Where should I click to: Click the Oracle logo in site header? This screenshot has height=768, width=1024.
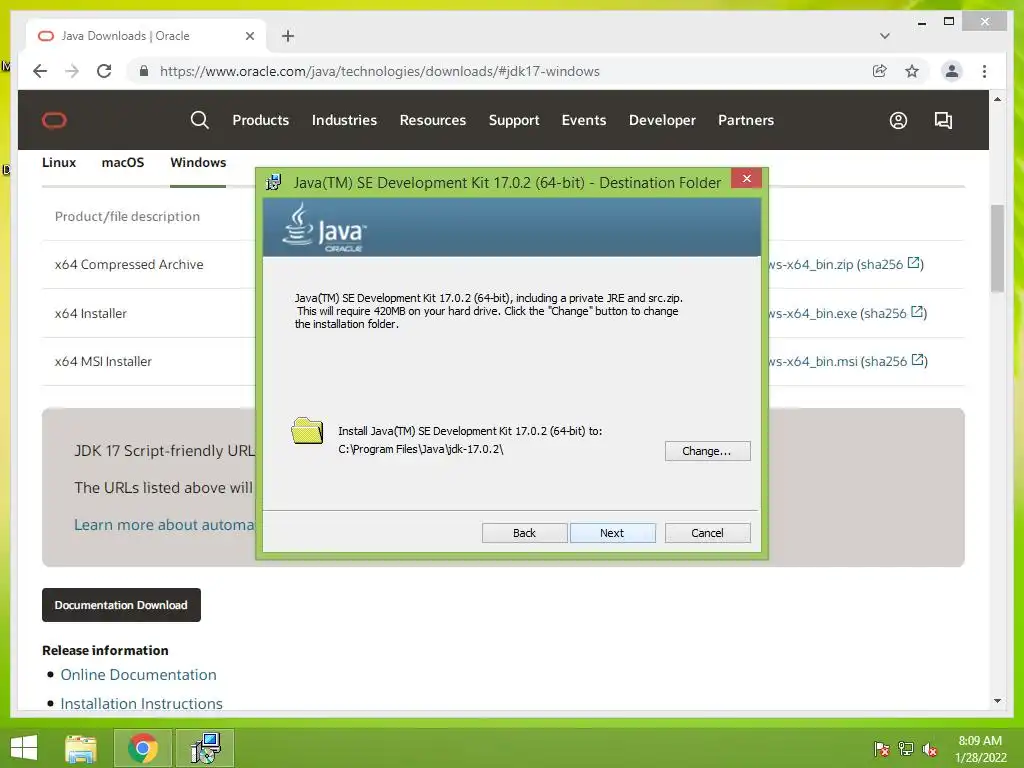pyautogui.click(x=54, y=120)
